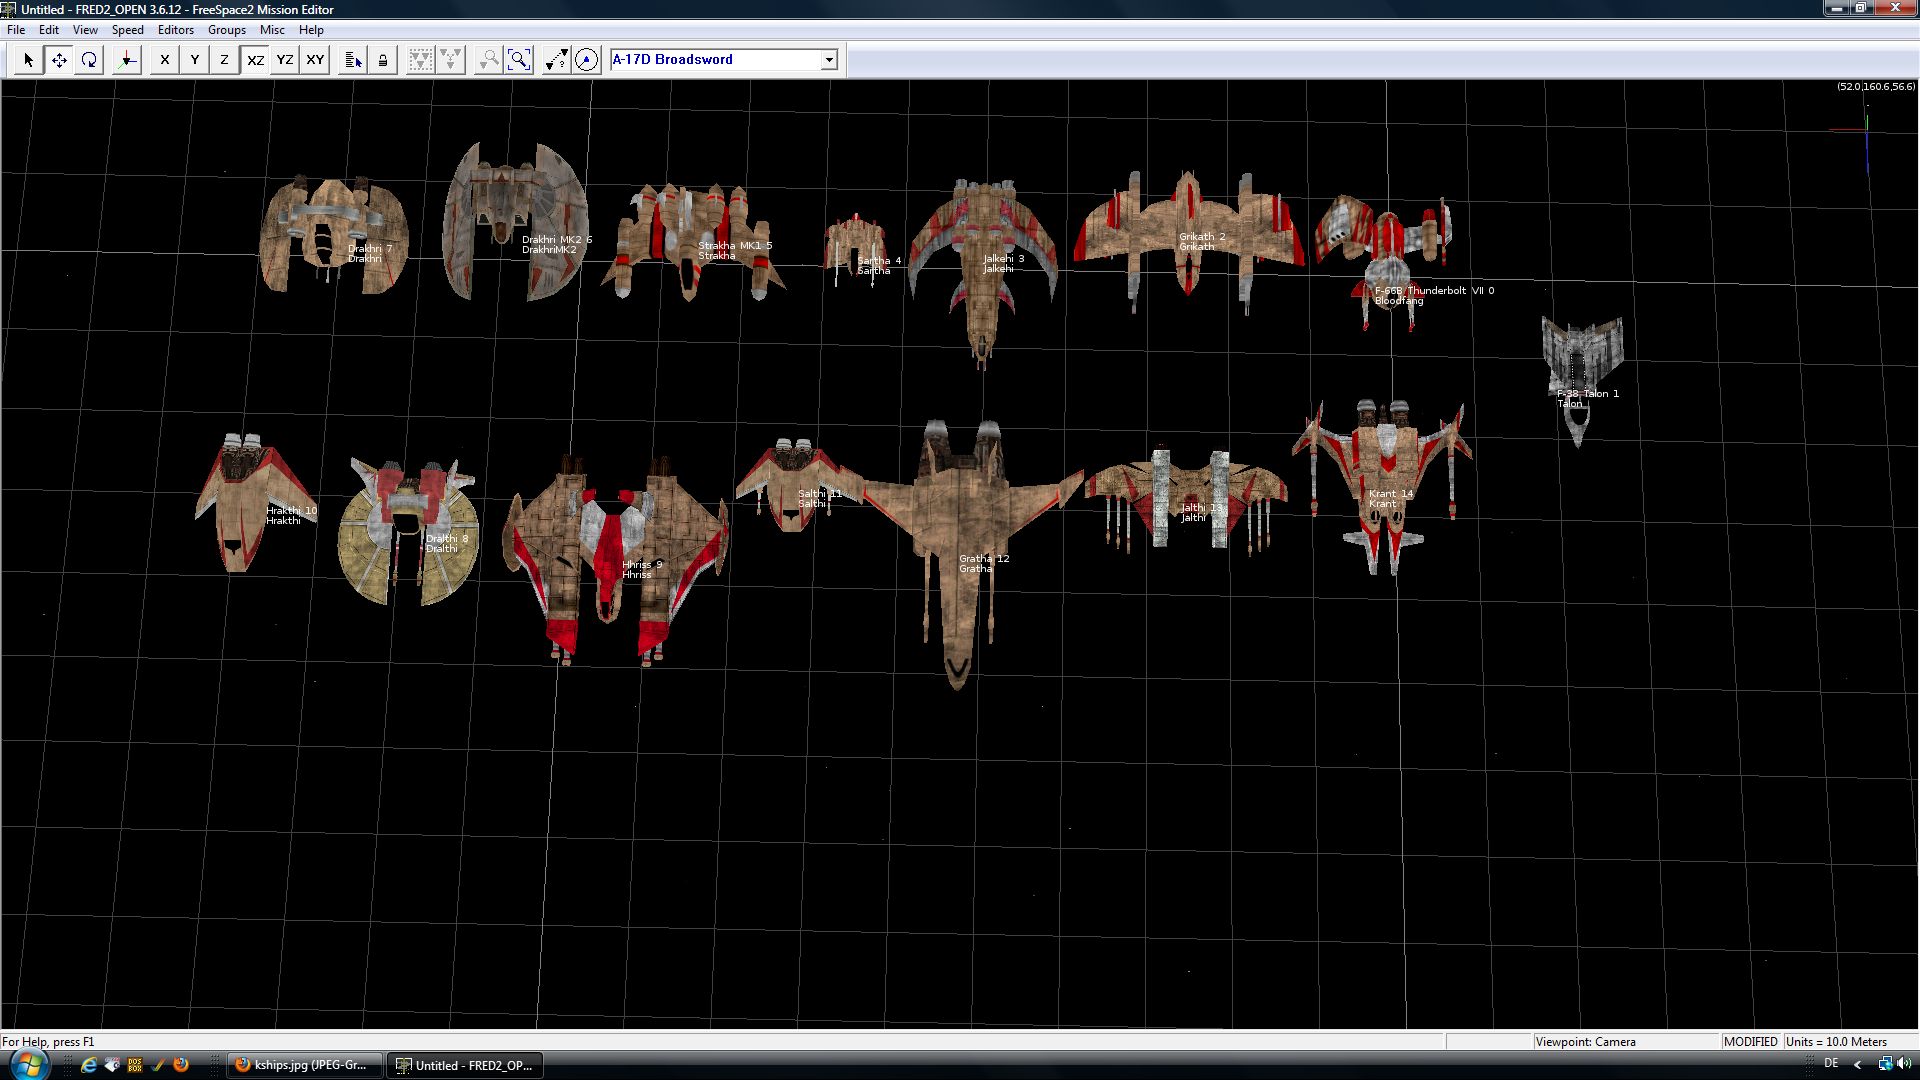Open the Groups menu
The width and height of the screenshot is (1920, 1080).
(226, 30)
